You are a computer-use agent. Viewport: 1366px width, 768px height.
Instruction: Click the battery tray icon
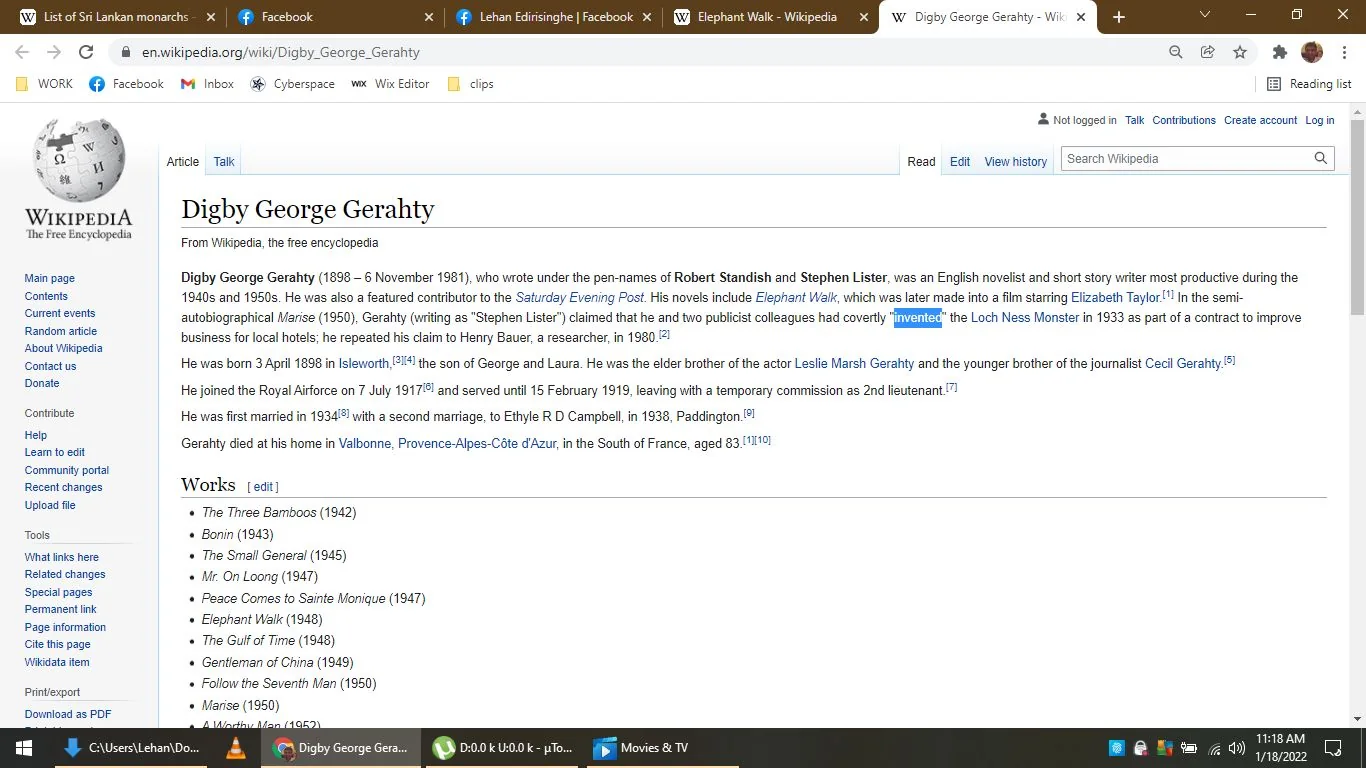pos(1189,748)
